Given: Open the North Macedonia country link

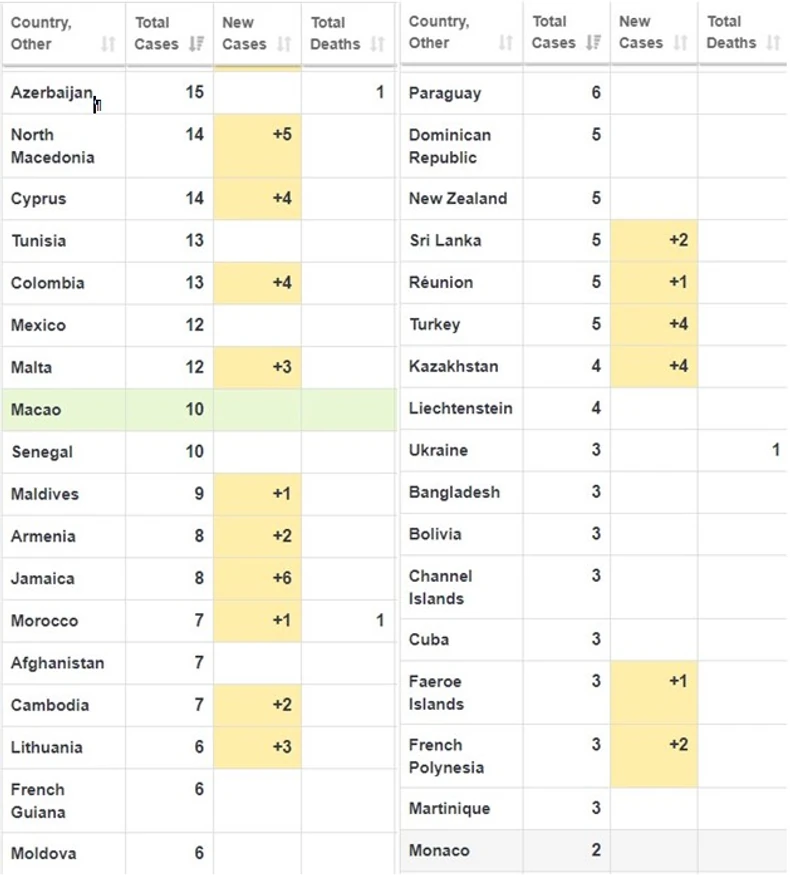Looking at the screenshot, I should (52, 146).
